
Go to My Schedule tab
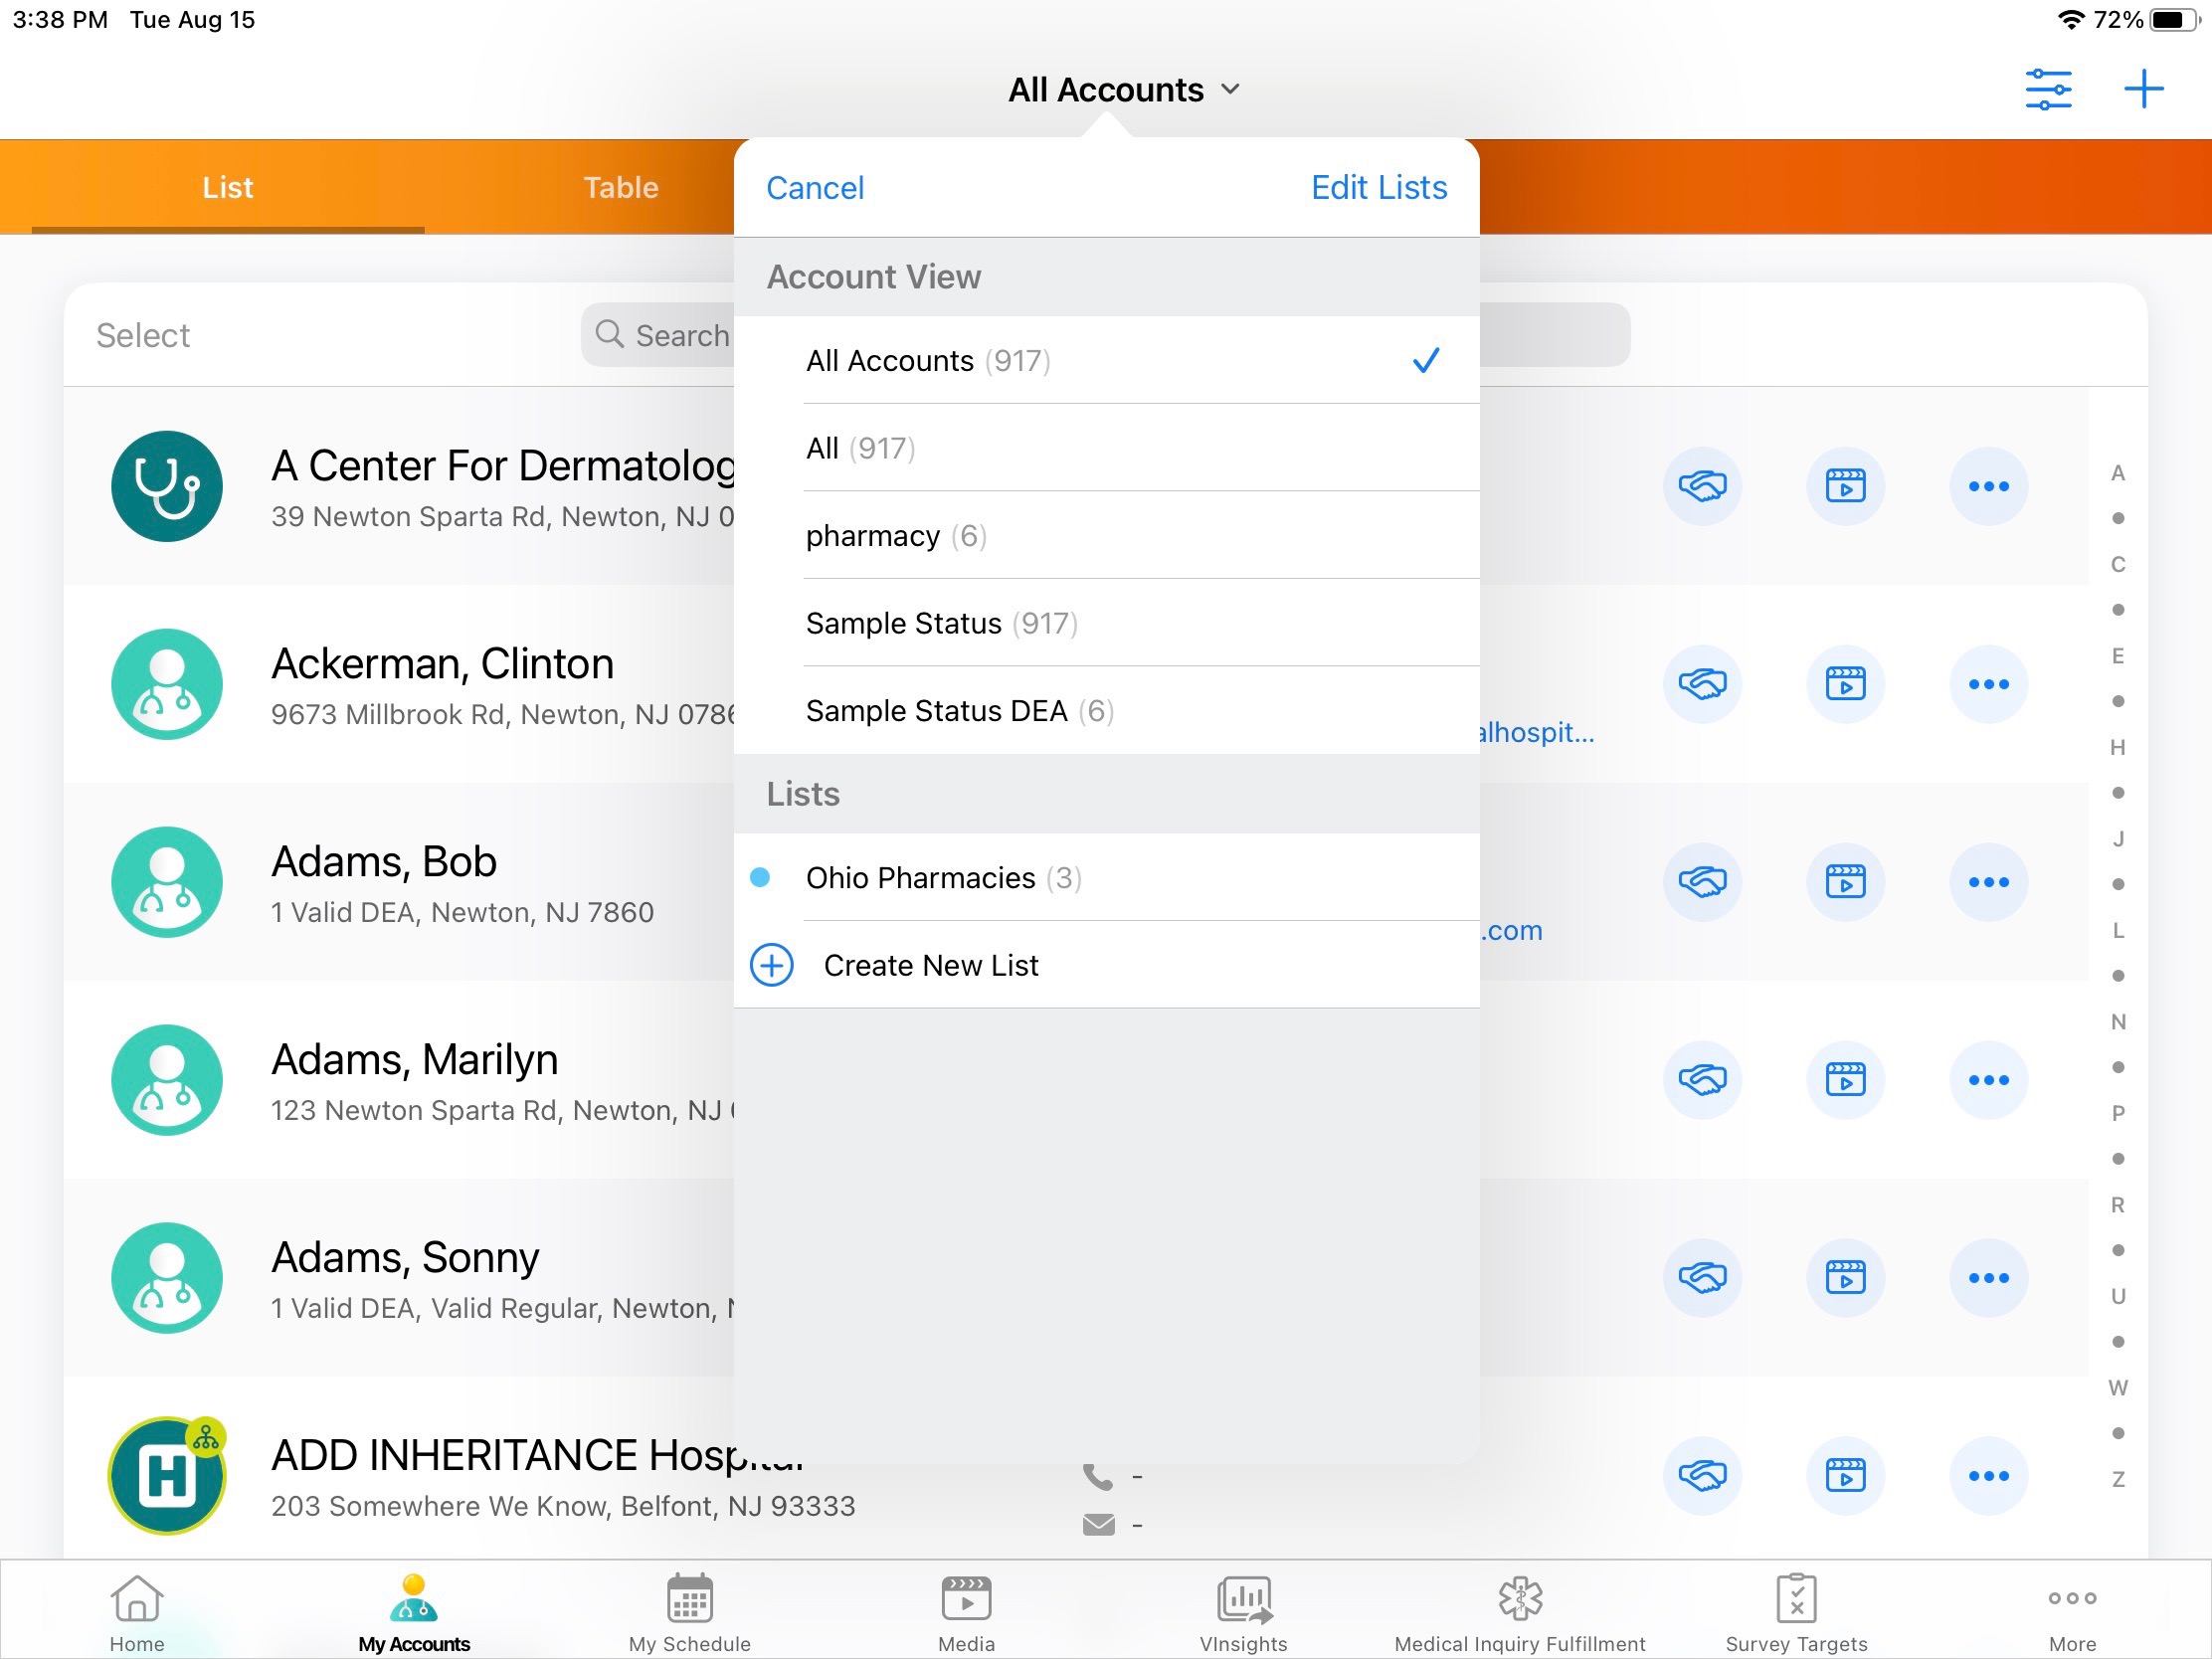tap(689, 1612)
